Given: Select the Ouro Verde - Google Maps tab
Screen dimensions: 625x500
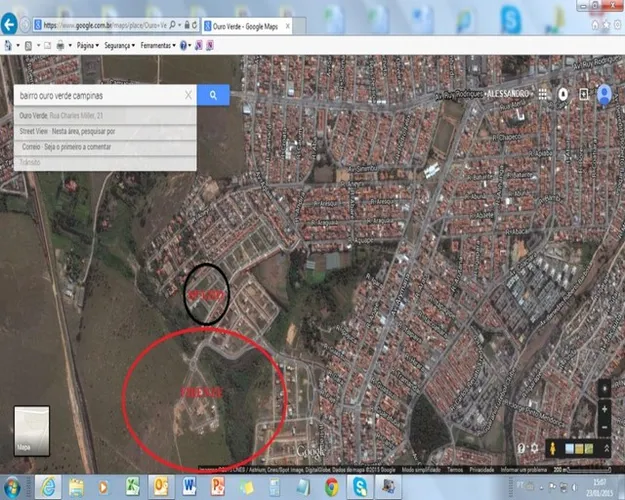Looking at the screenshot, I should pyautogui.click(x=247, y=26).
